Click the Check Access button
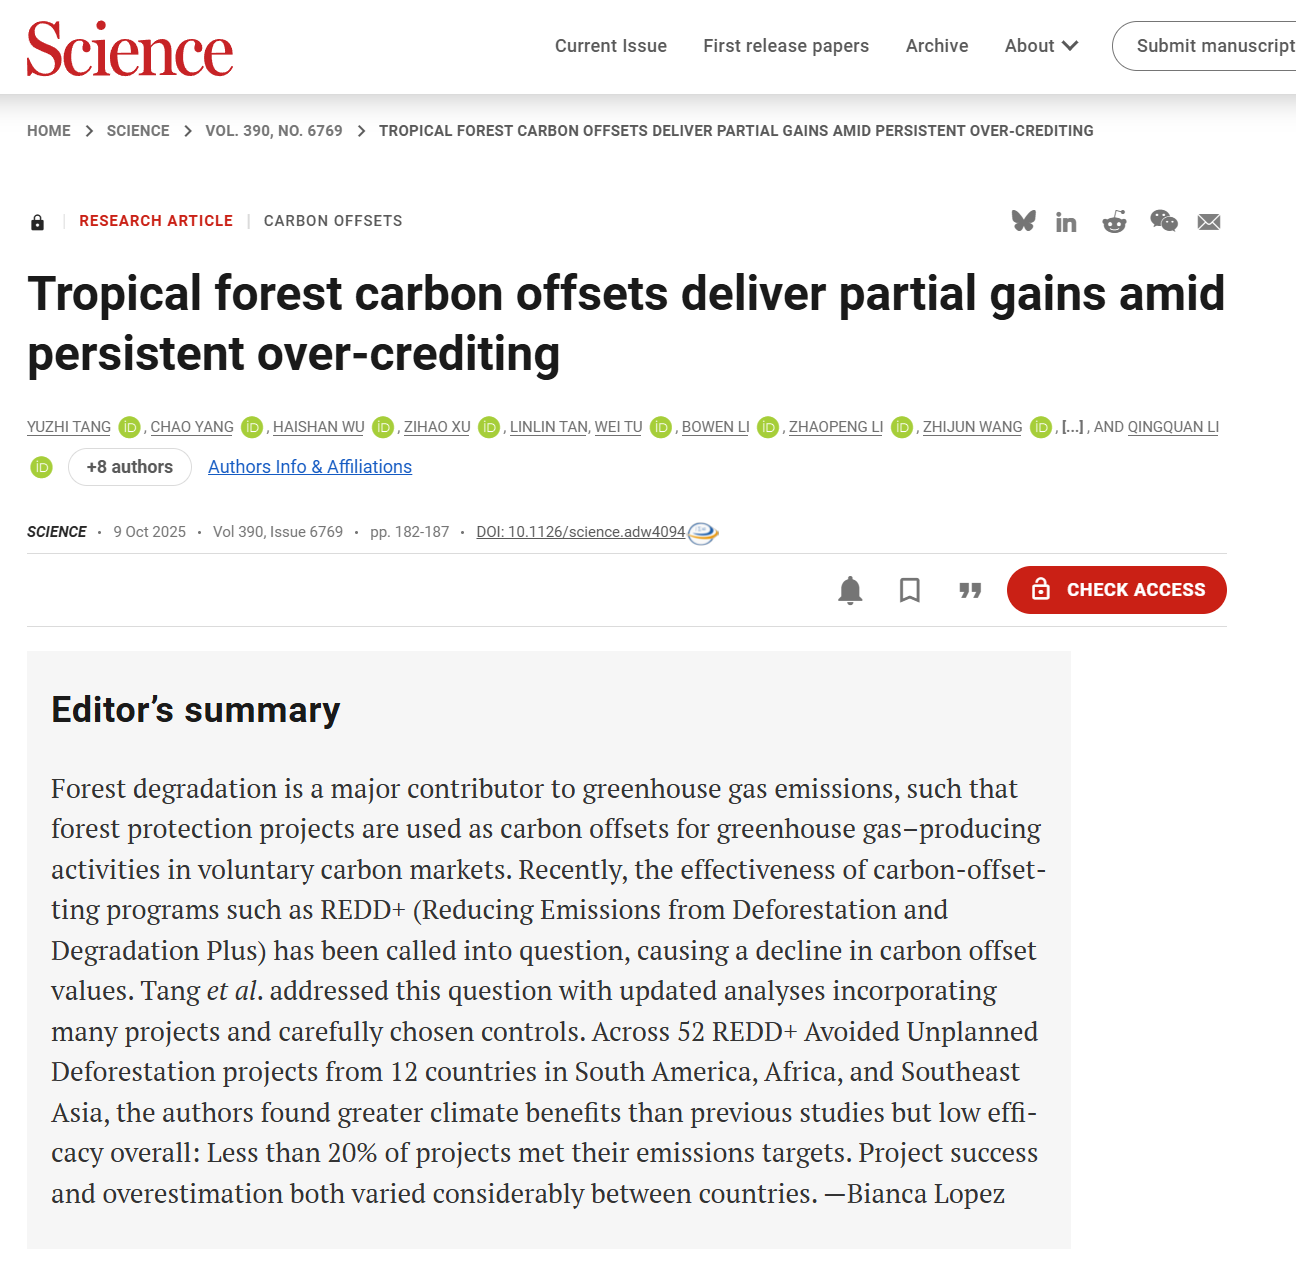Viewport: 1296px width, 1284px height. point(1116,590)
